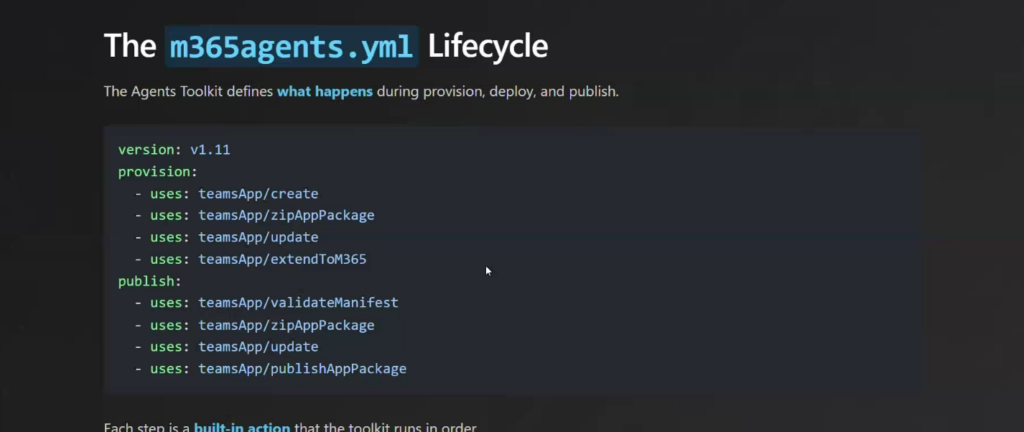Click "teamsApp/update" under the provision section
This screenshot has height=432, width=1024.
point(259,238)
